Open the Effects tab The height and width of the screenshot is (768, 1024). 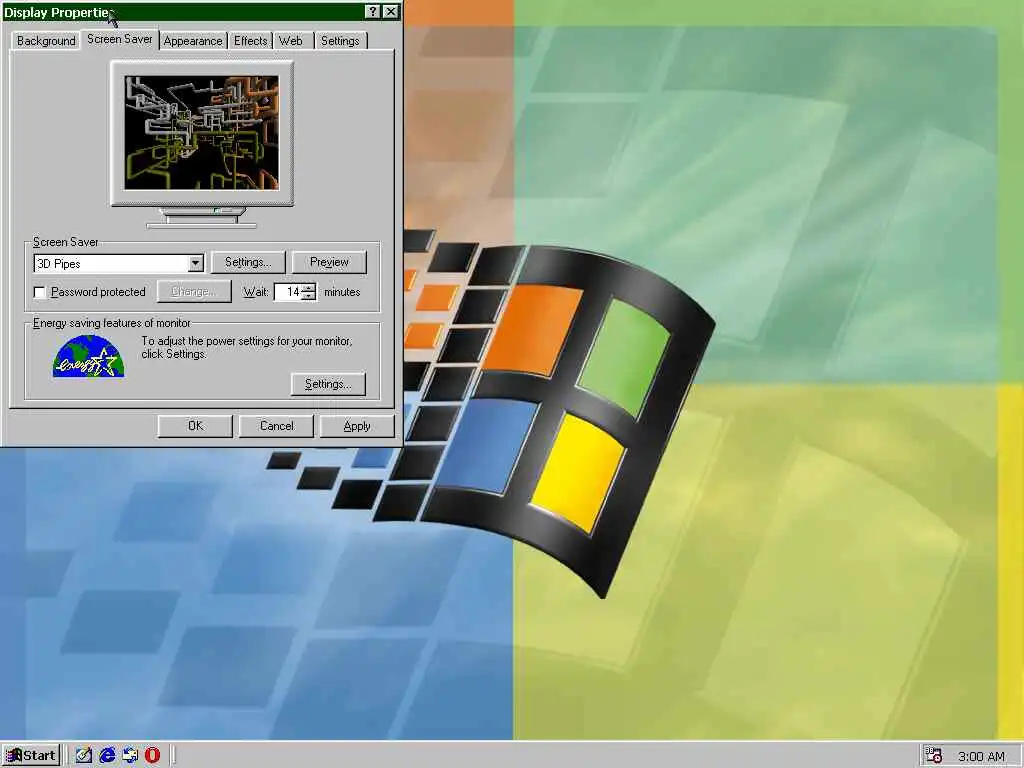click(x=251, y=40)
